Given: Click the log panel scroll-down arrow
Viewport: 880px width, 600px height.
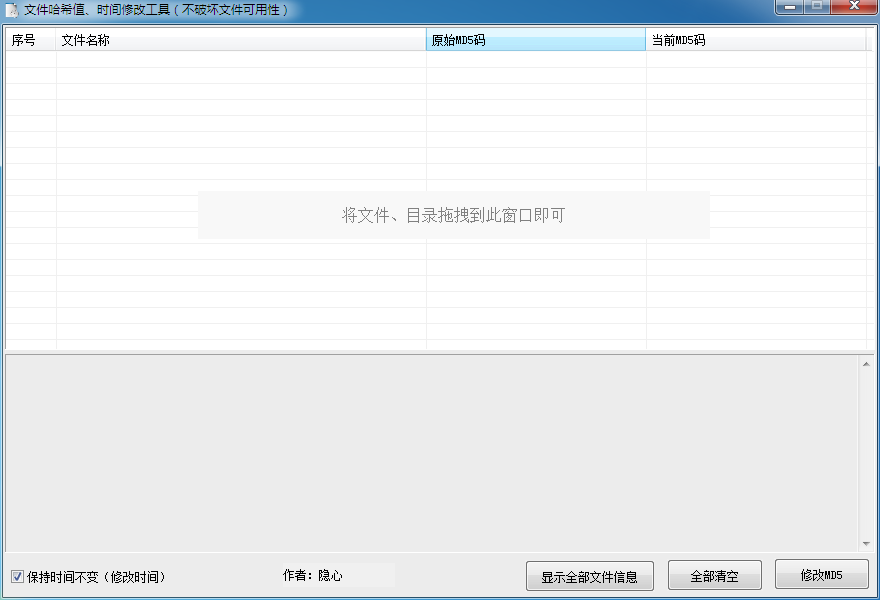Looking at the screenshot, I should point(866,543).
